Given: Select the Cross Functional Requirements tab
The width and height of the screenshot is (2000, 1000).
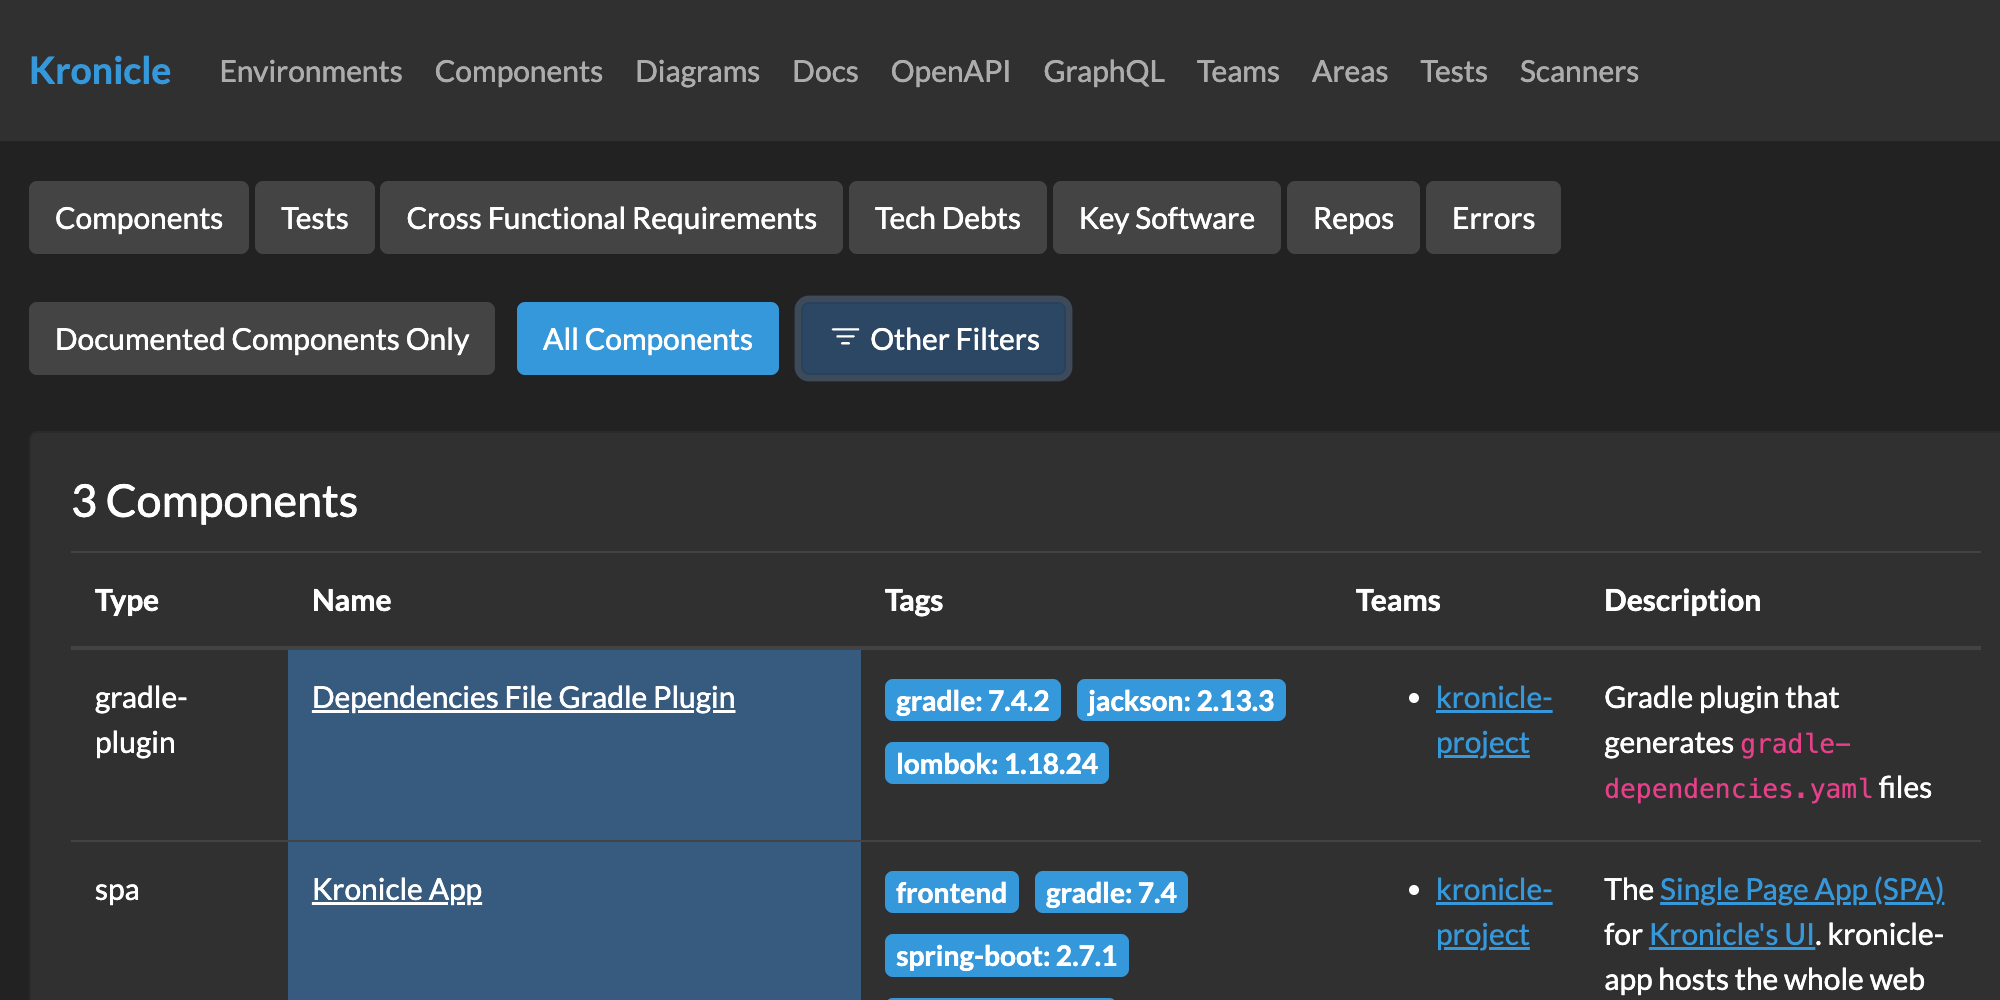Looking at the screenshot, I should [611, 218].
